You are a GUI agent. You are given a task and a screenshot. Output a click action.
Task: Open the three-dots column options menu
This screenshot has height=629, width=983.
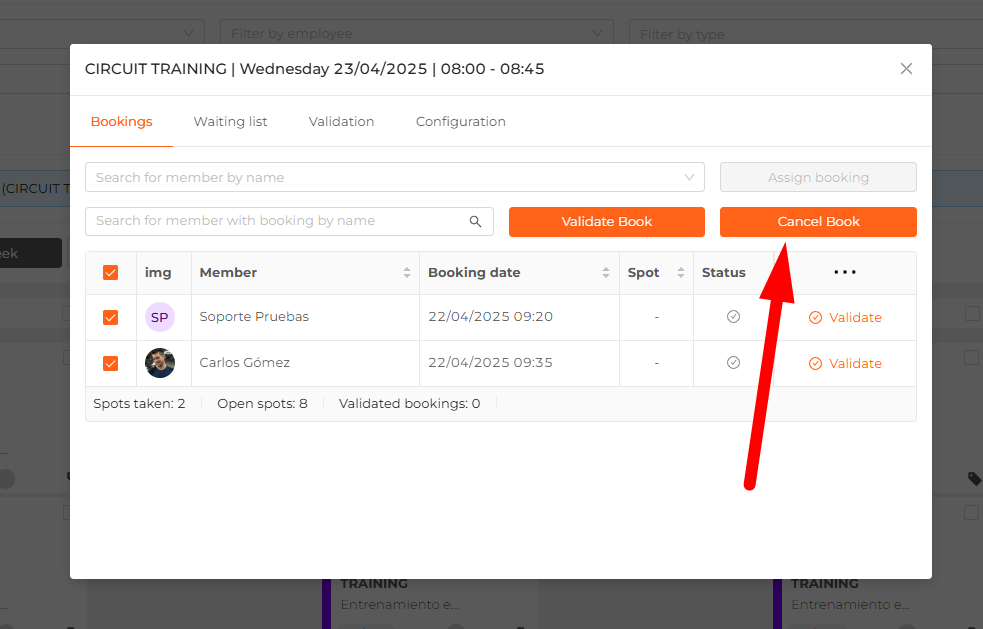(x=844, y=272)
